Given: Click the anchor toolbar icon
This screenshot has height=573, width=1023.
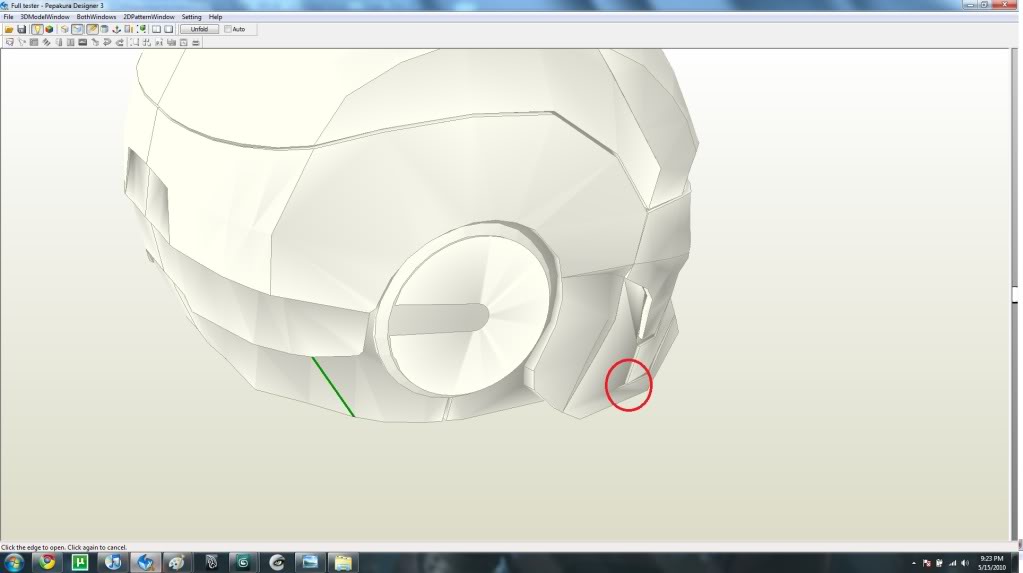Looking at the screenshot, I should pos(117,29).
